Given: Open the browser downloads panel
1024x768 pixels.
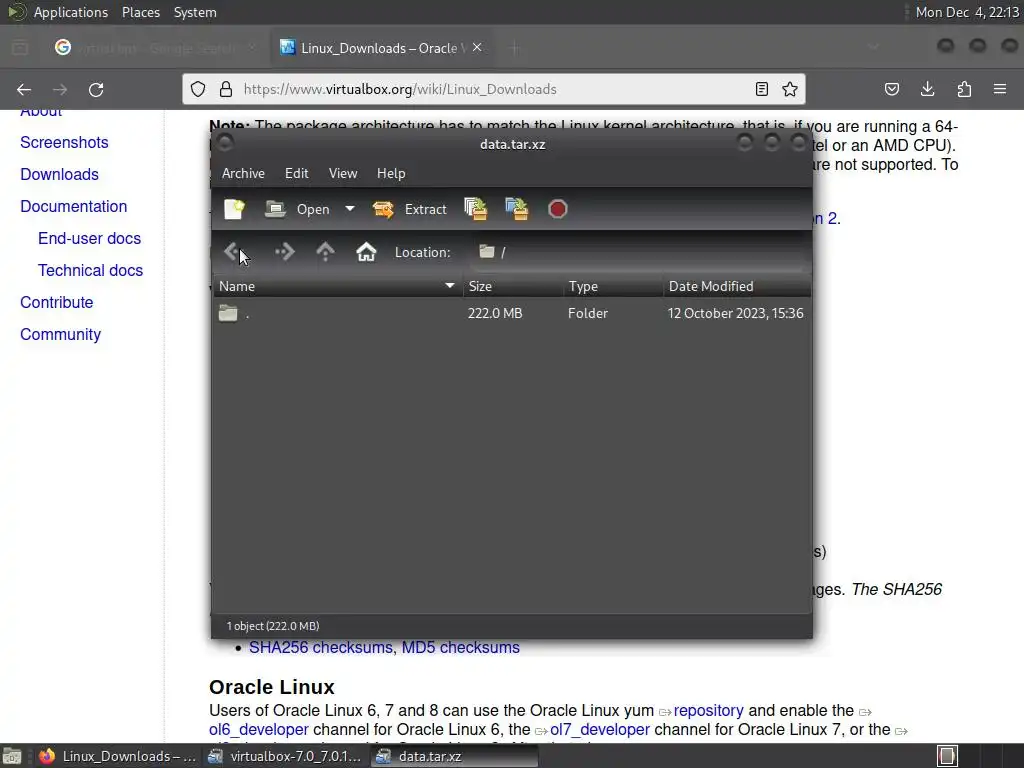Looking at the screenshot, I should [x=927, y=89].
